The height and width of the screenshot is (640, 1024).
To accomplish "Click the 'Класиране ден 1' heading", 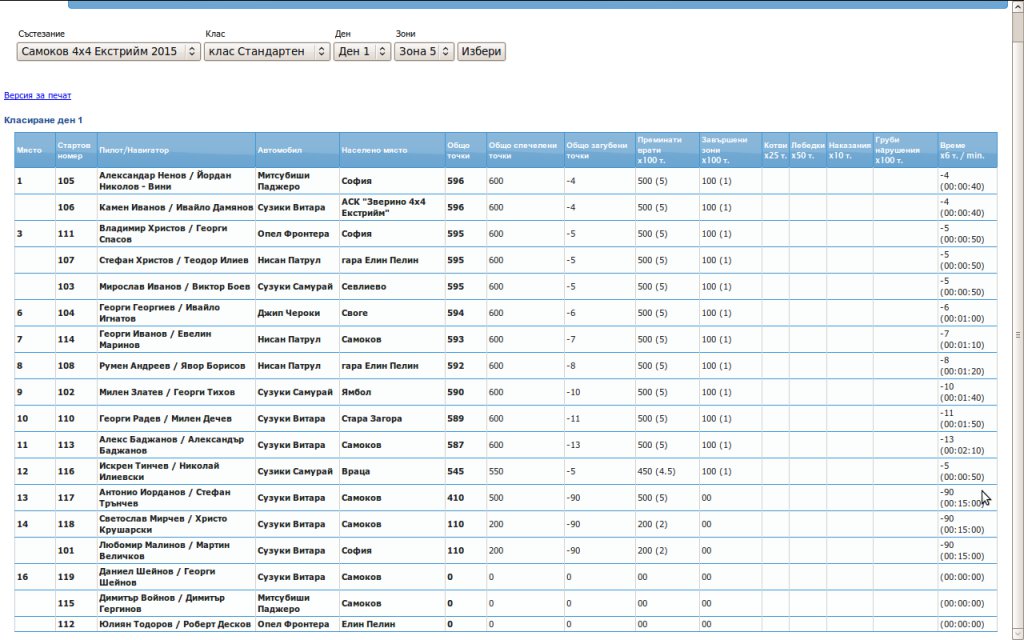I will (43, 120).
